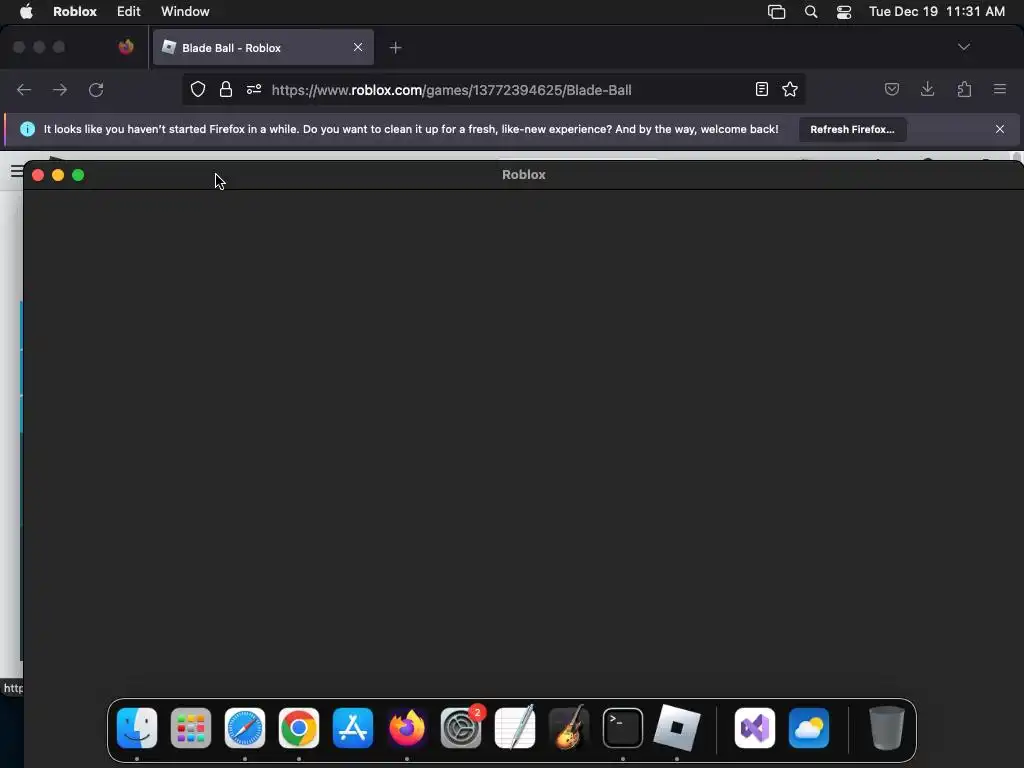Open the App Store from the Dock
Viewport: 1024px width, 768px height.
[x=353, y=728]
